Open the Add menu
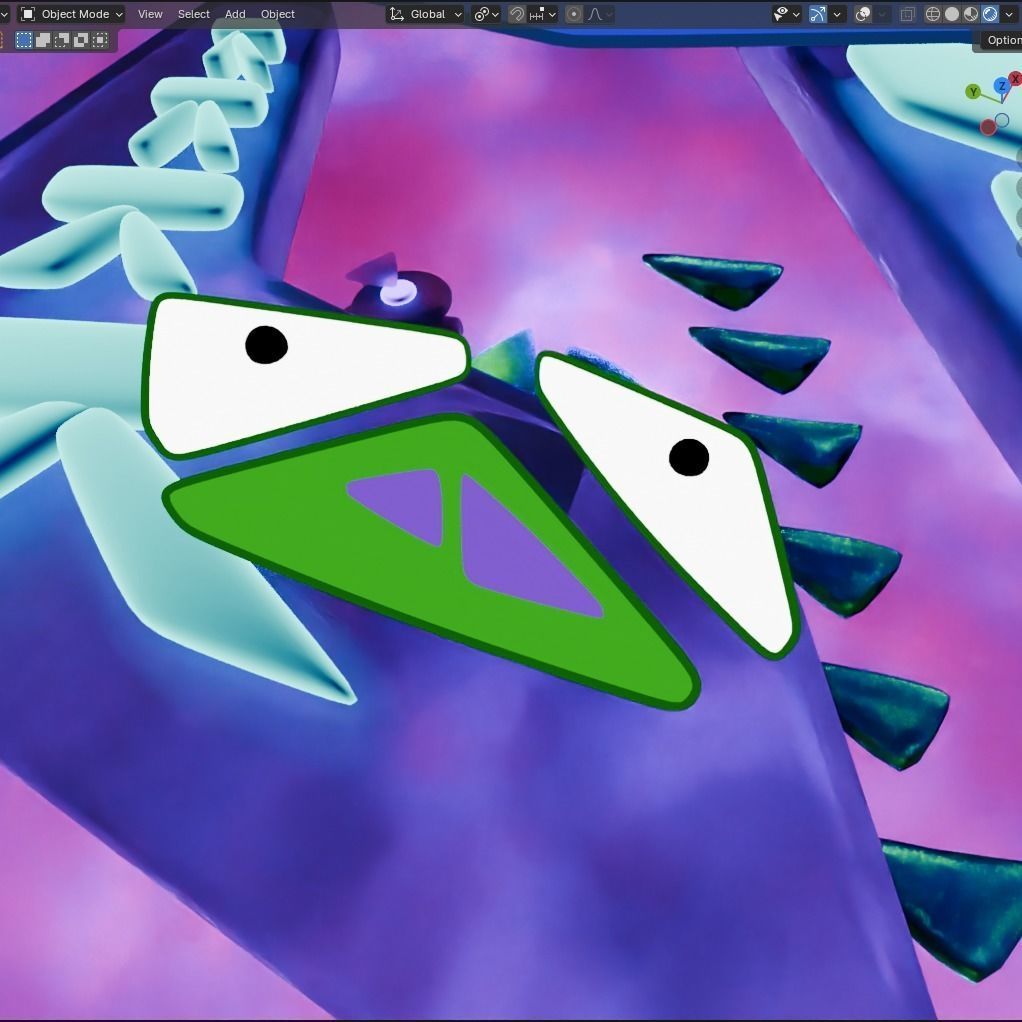The height and width of the screenshot is (1022, 1022). tap(235, 14)
